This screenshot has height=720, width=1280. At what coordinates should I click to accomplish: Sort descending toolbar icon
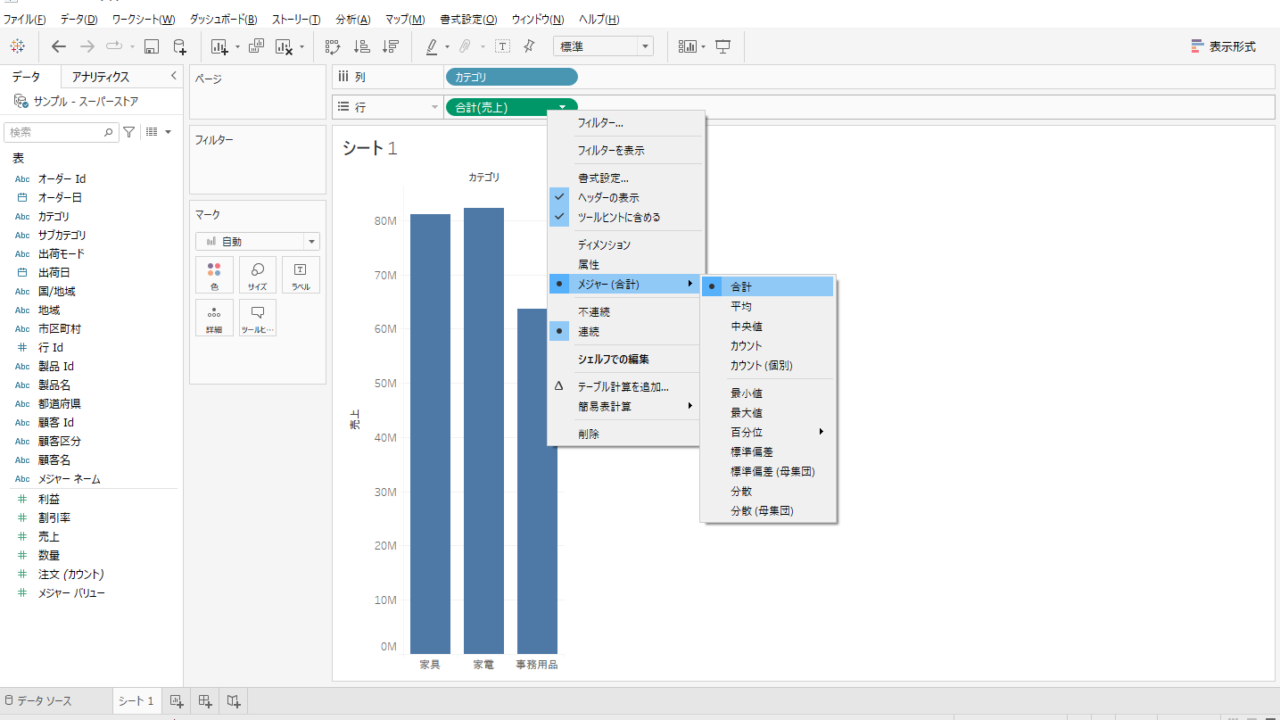391,46
